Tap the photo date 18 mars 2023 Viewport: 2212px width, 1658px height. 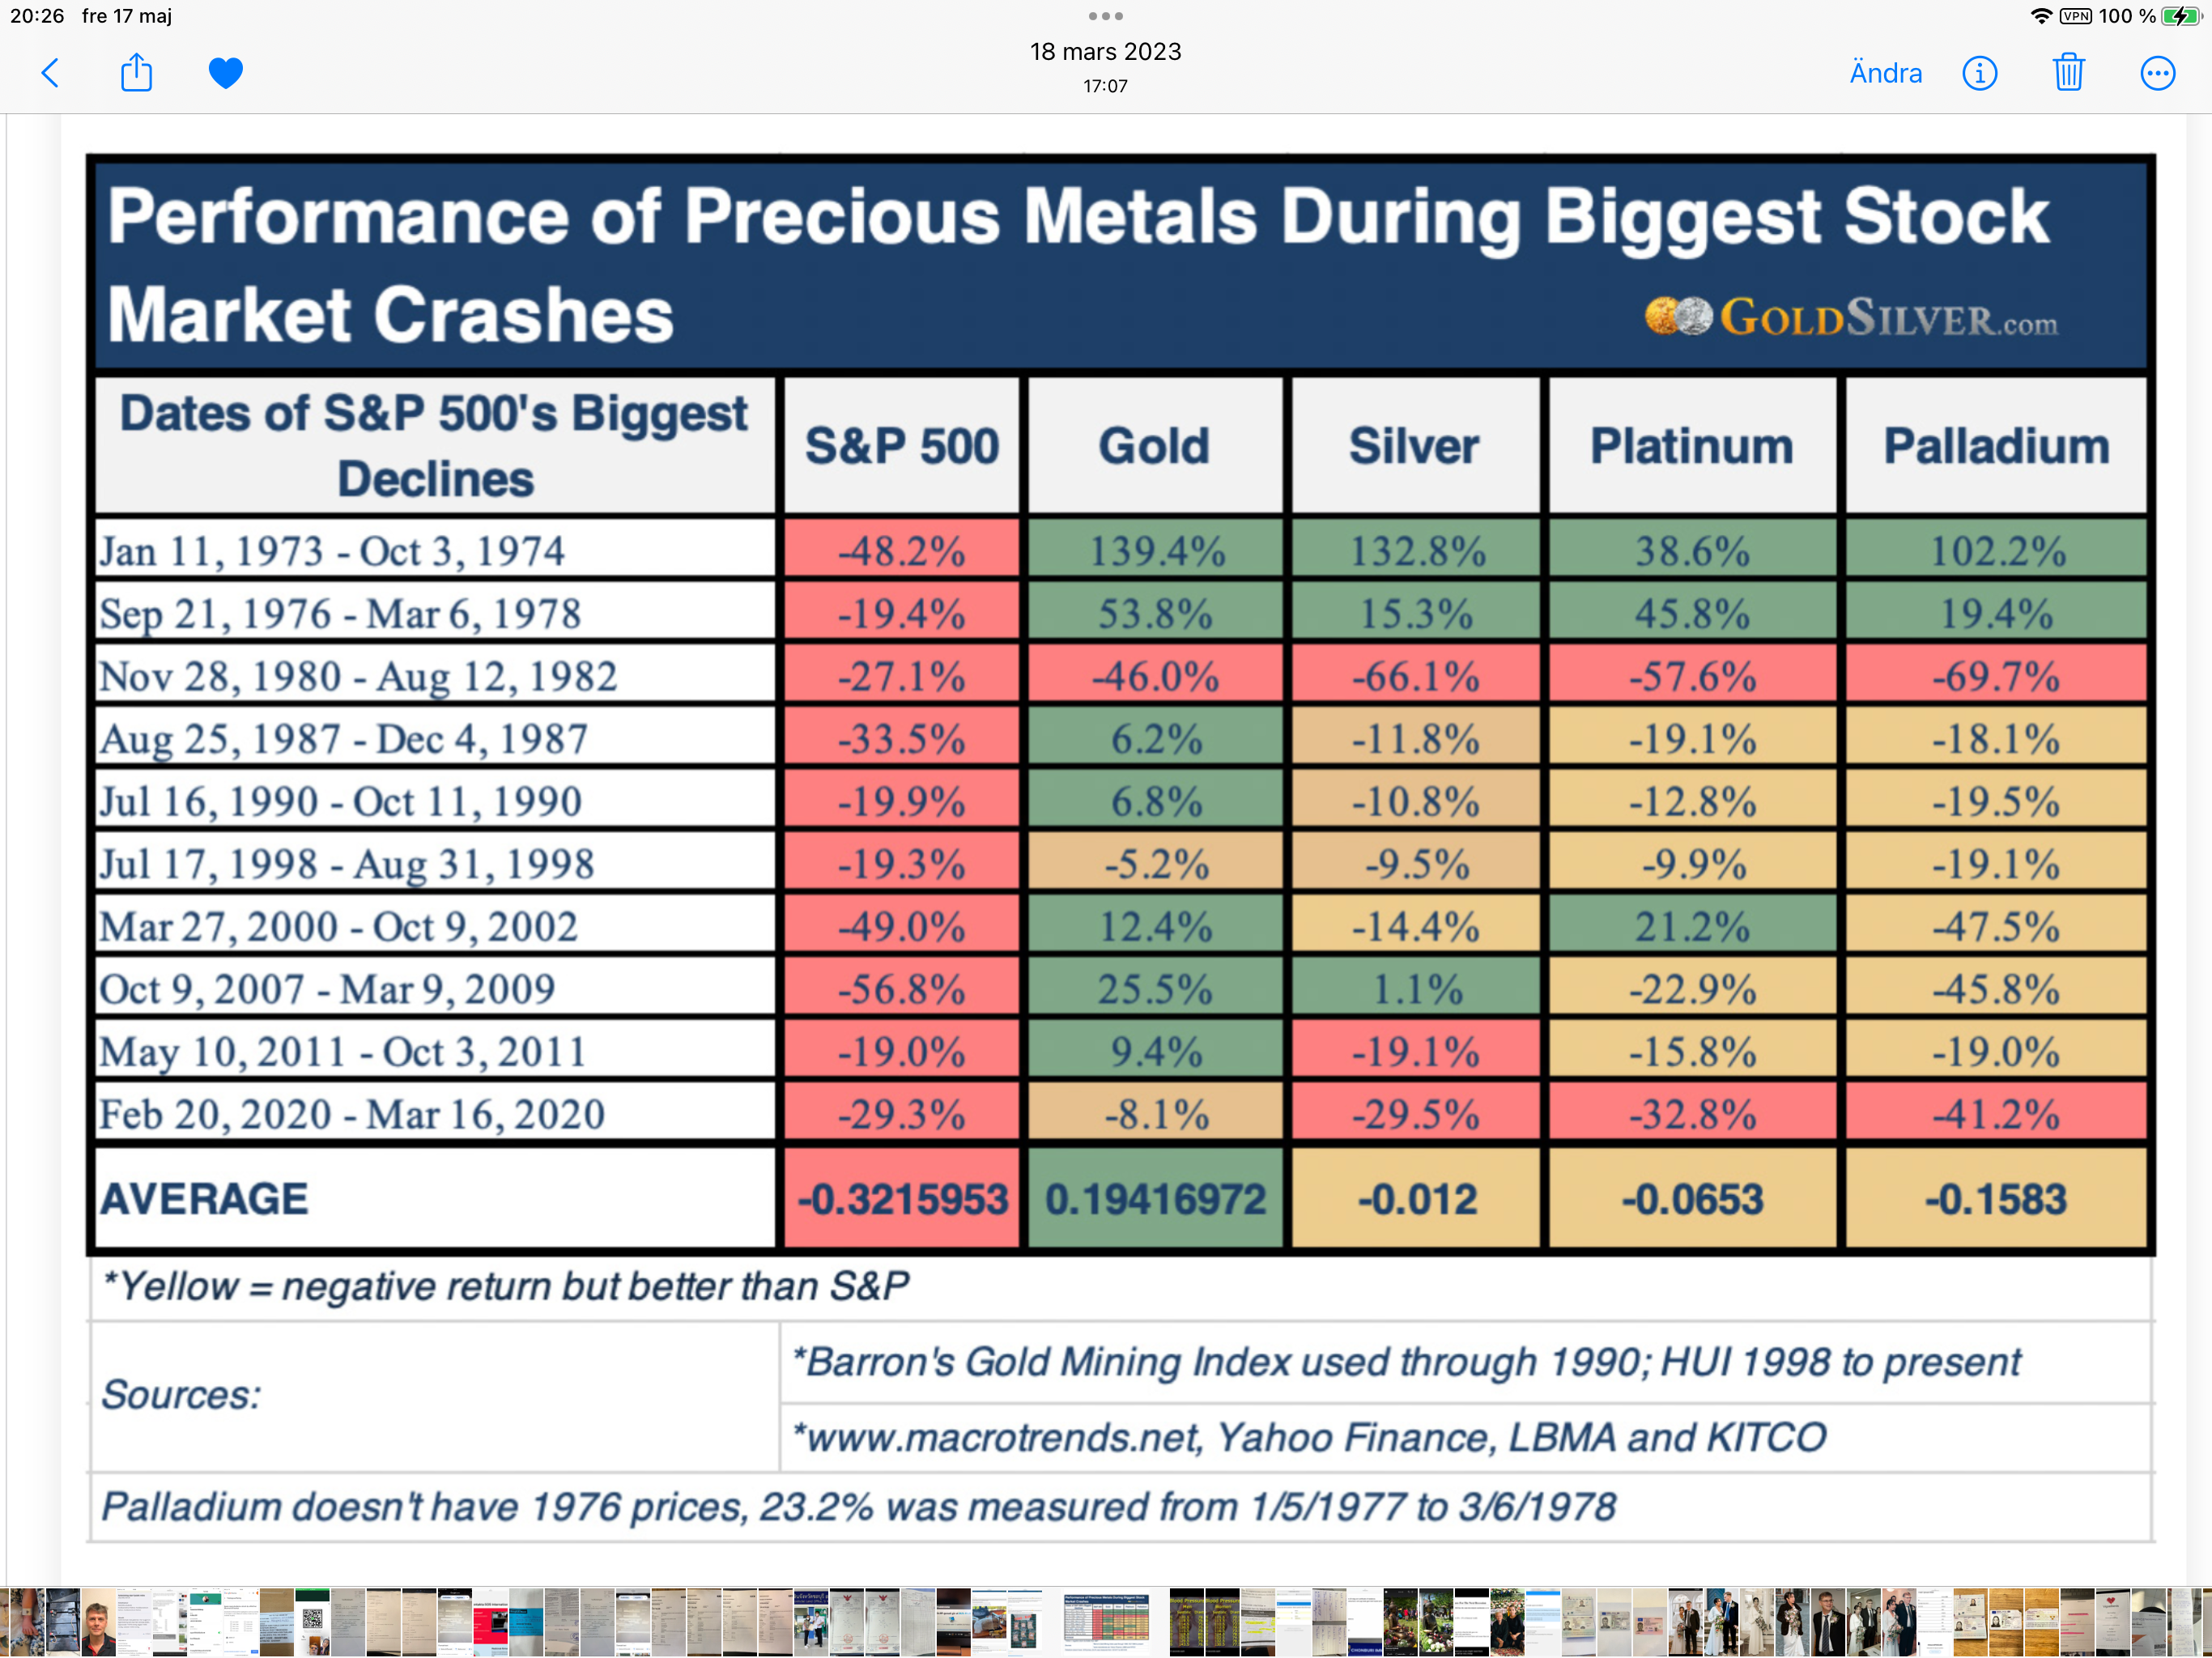1105,52
